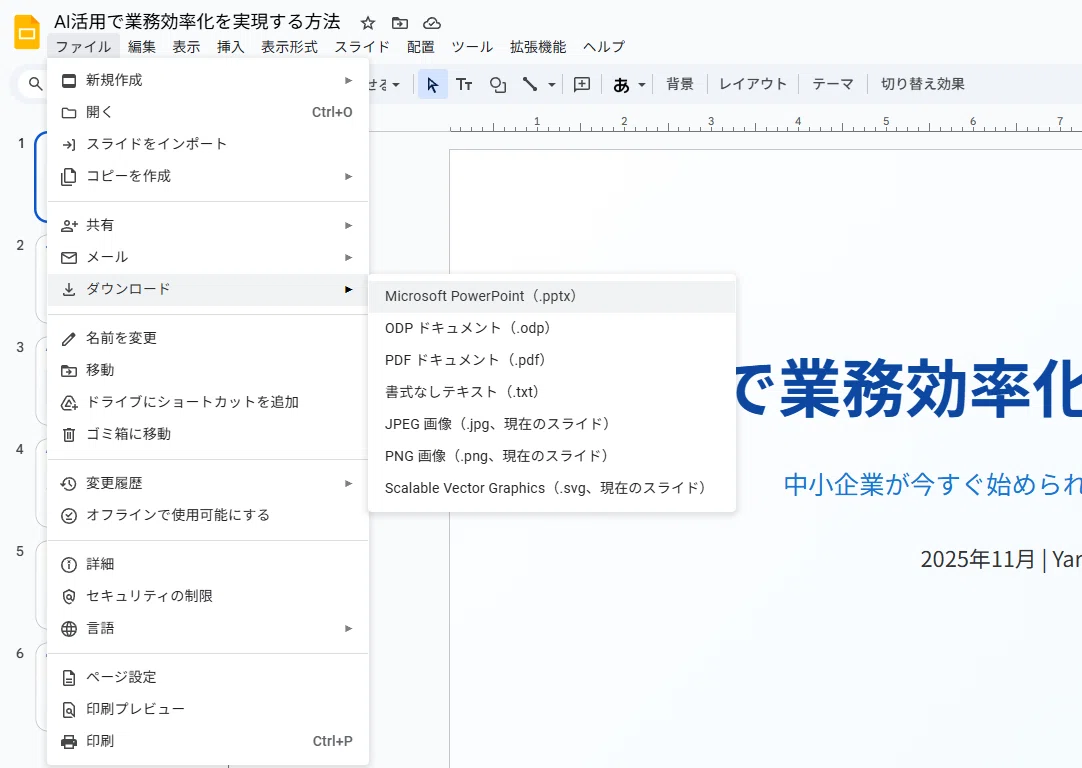Click the 切り替え効果 toolbar button

pyautogui.click(x=923, y=84)
